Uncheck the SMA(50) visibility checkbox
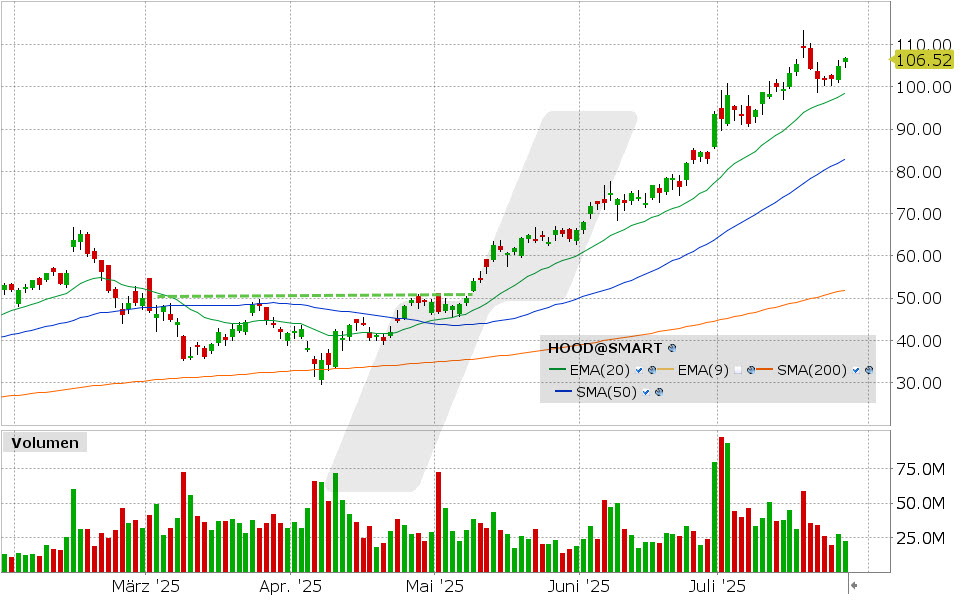960x600 pixels. [x=646, y=392]
